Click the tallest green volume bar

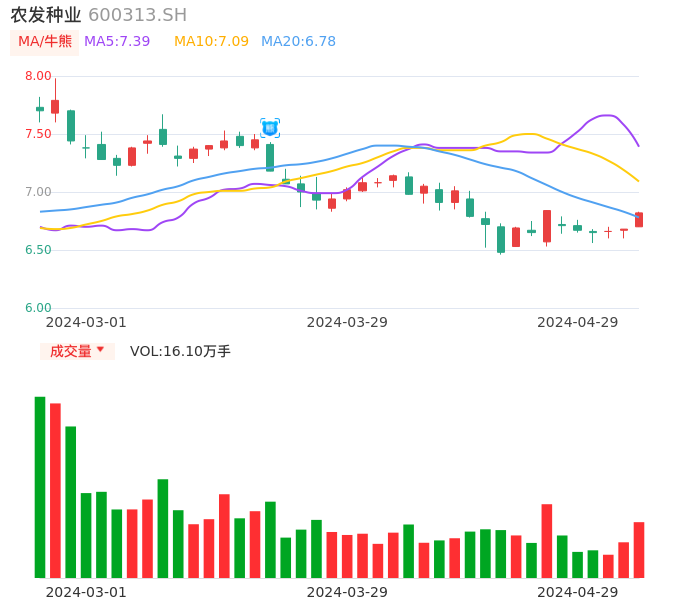coord(40,487)
